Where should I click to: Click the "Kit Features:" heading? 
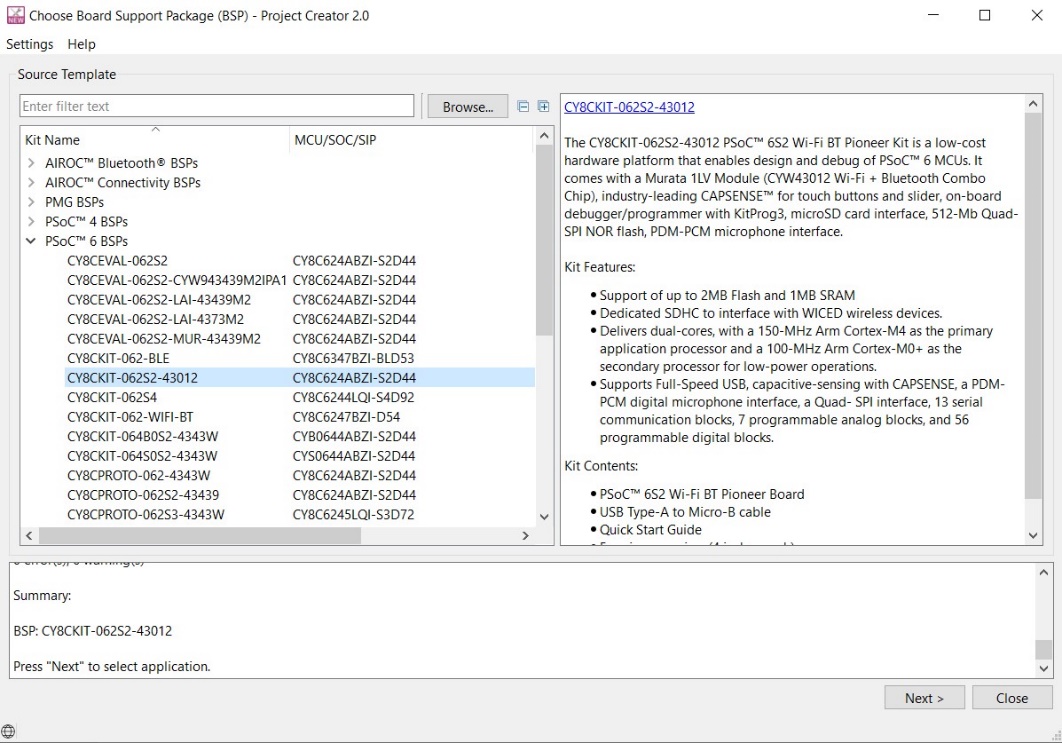[600, 268]
